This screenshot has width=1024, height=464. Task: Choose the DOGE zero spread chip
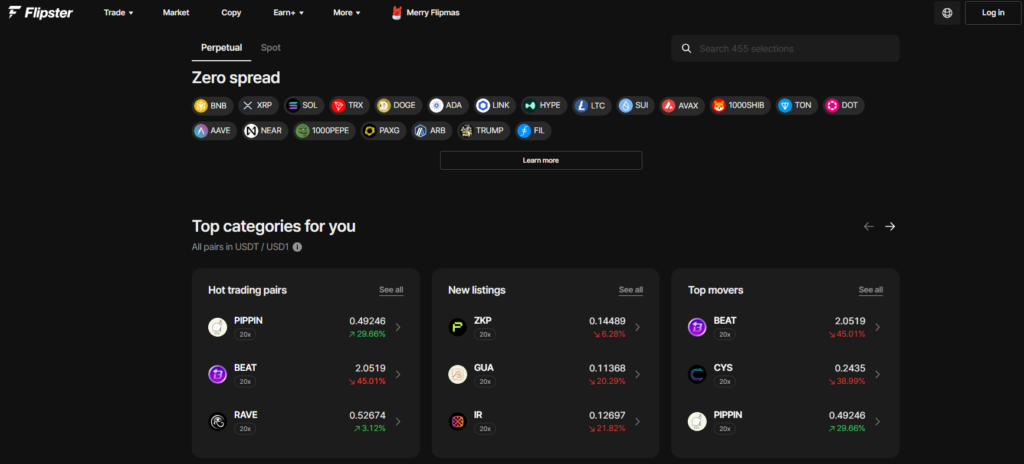tap(397, 105)
